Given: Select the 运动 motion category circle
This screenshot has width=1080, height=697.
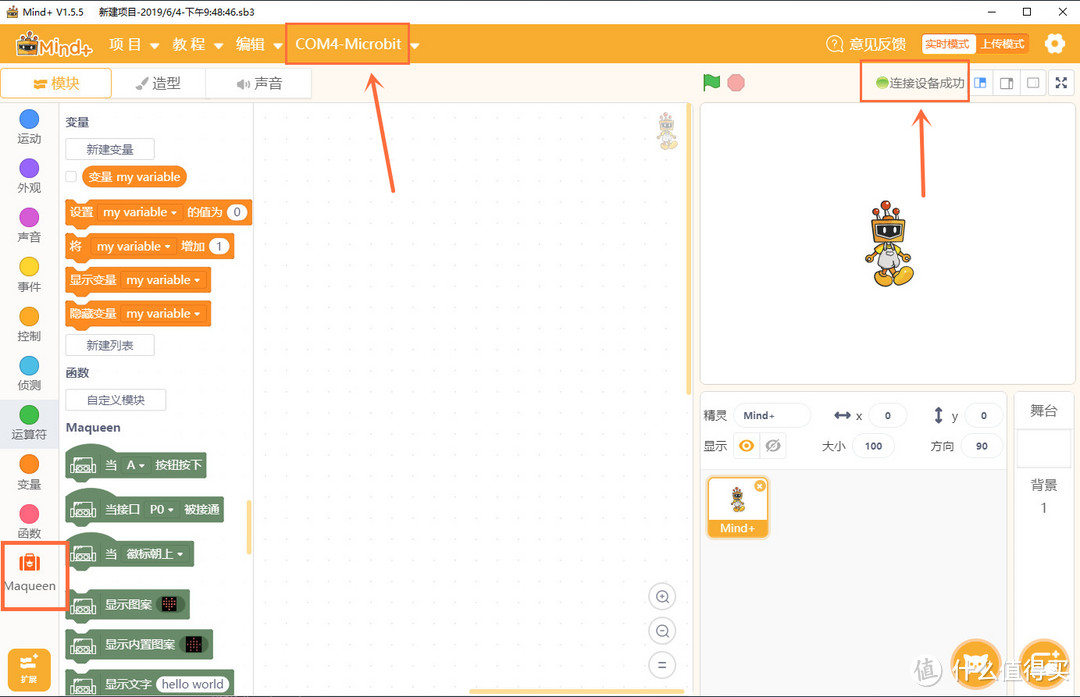Looking at the screenshot, I should 29,118.
